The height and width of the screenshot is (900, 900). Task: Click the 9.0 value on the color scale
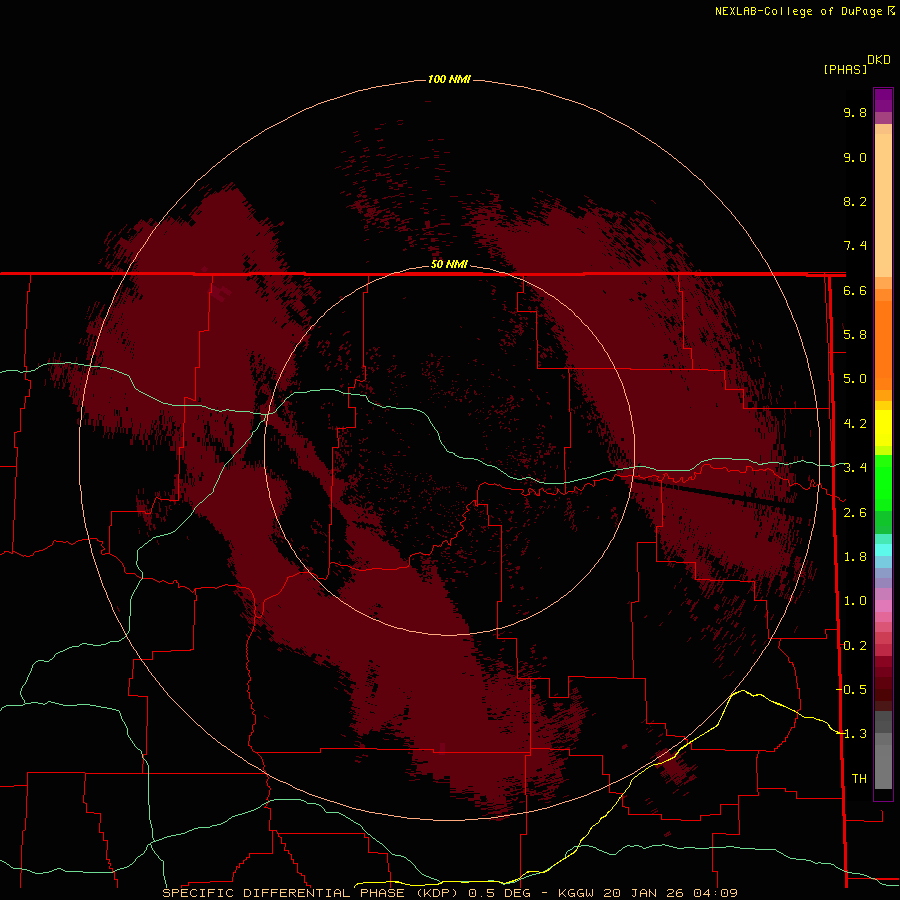click(855, 157)
